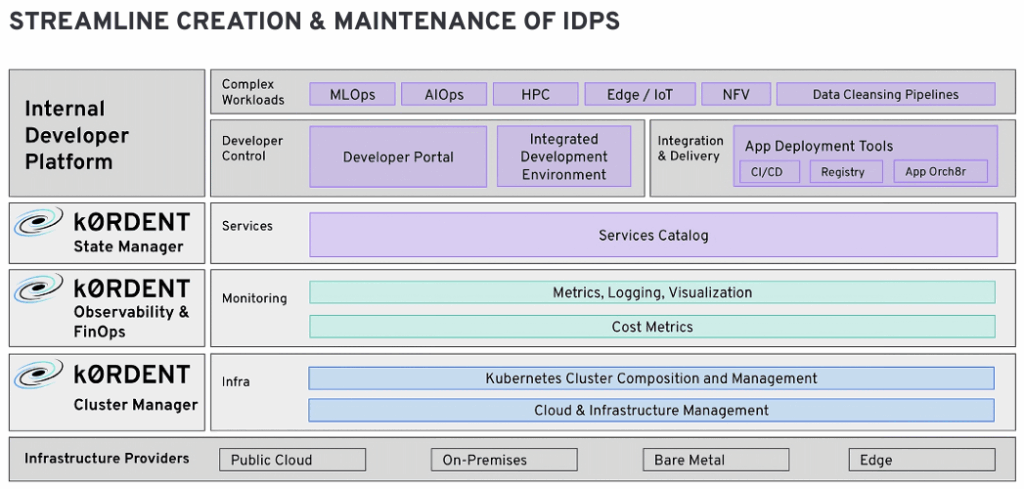Click the Services row label

(247, 226)
